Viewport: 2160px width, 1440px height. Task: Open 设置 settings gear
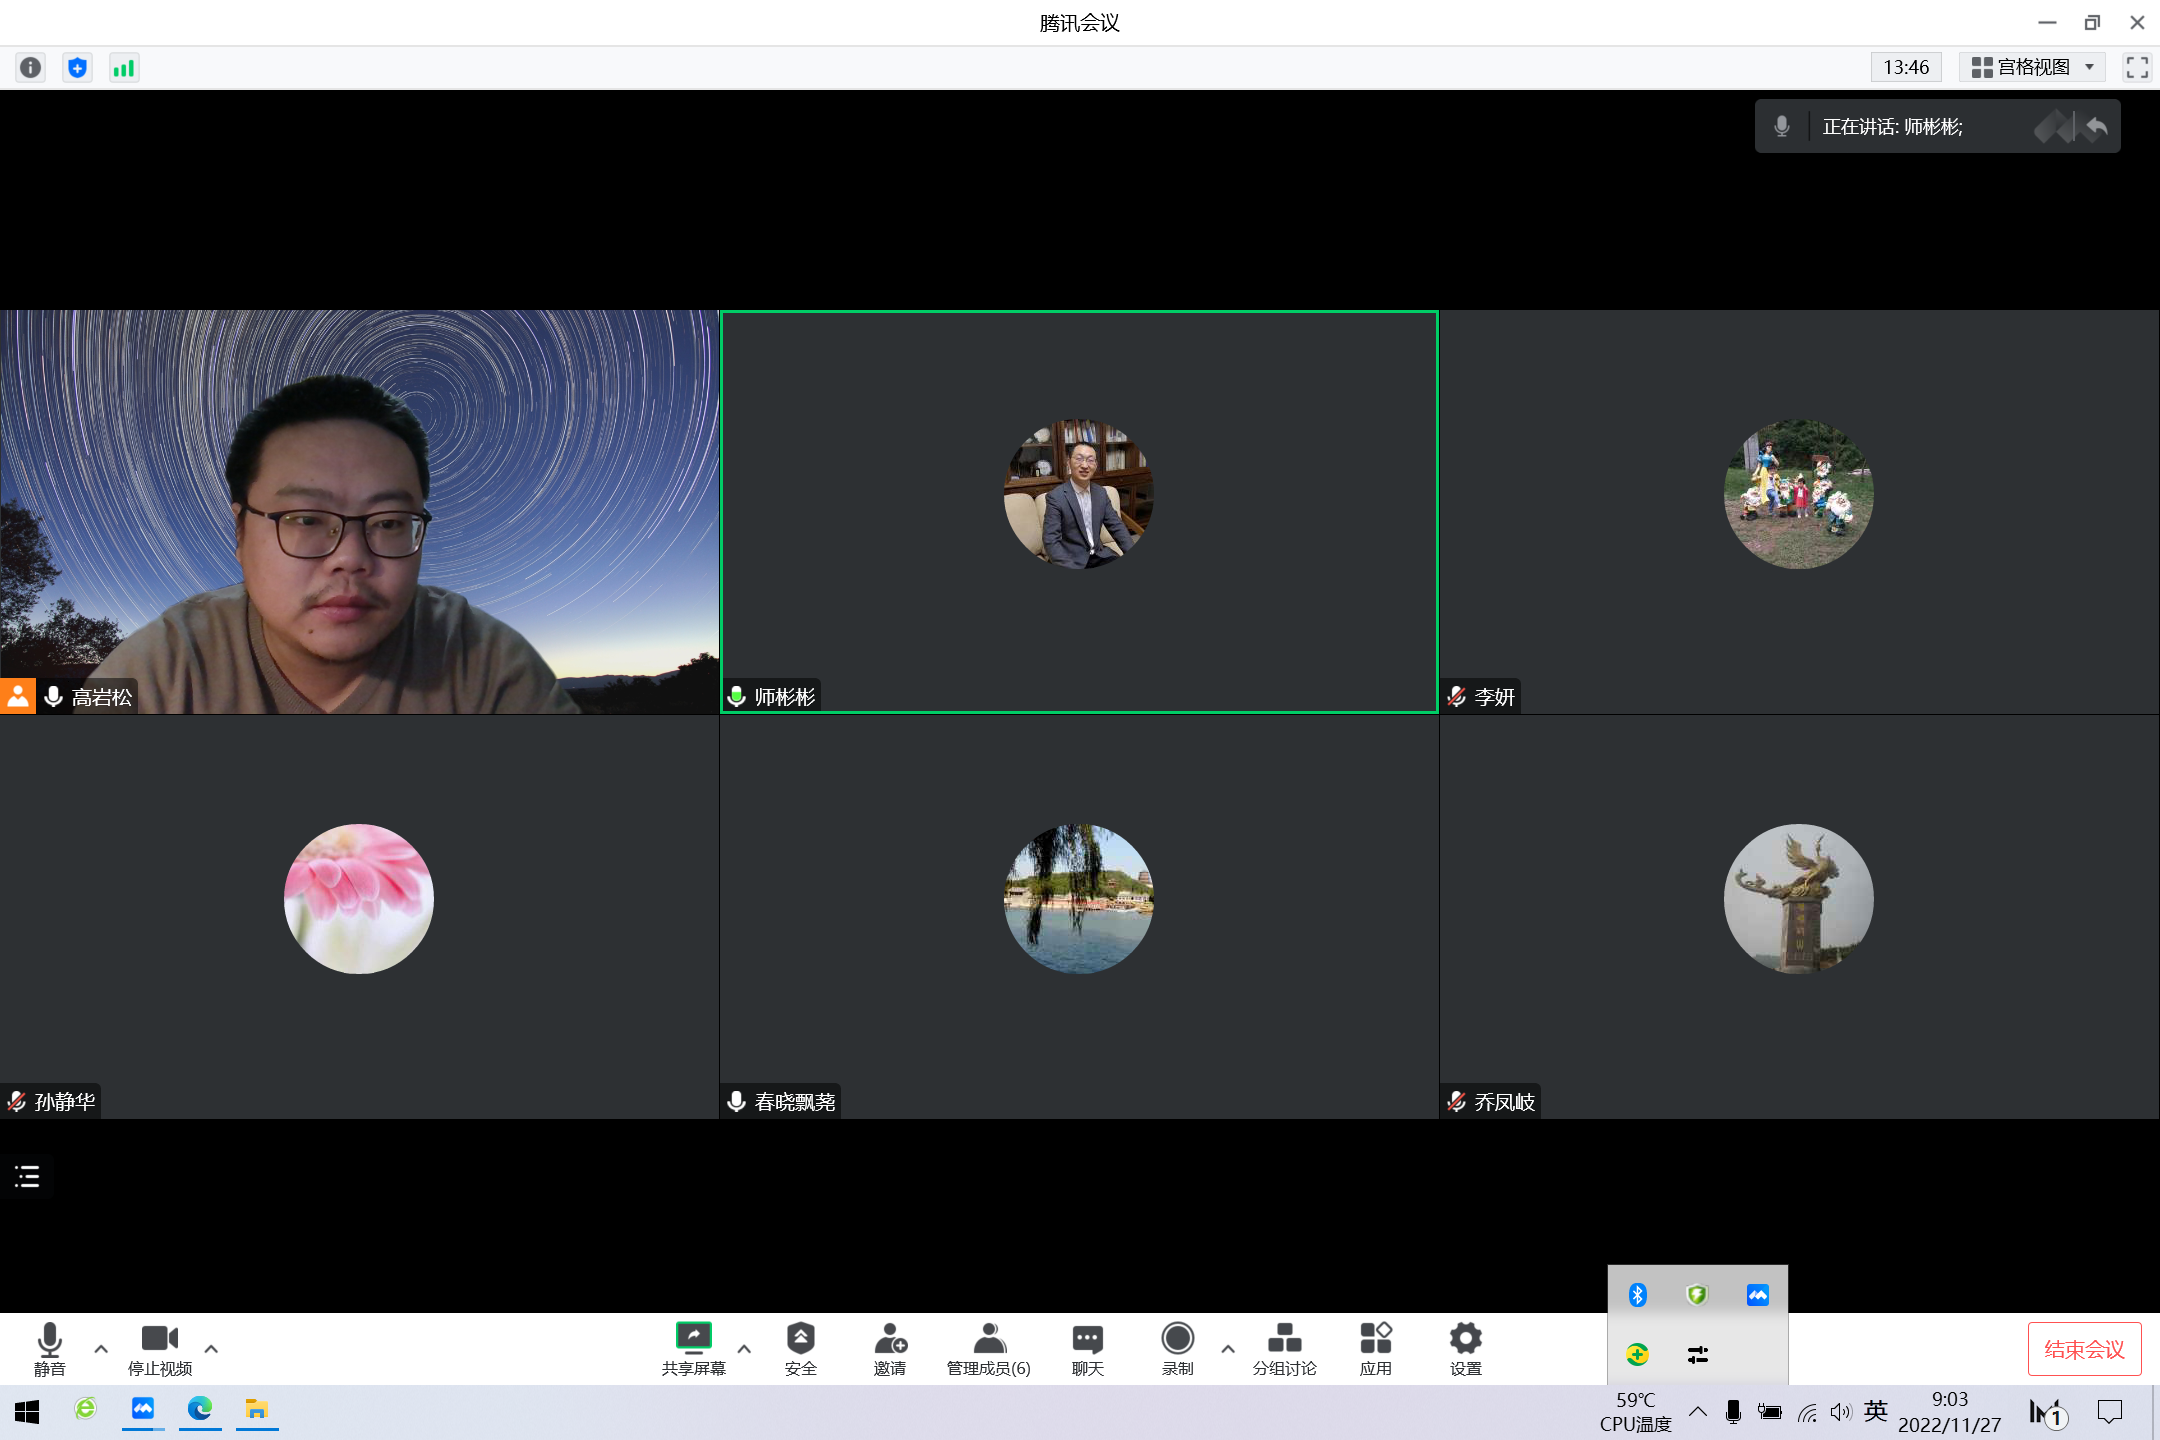[1466, 1348]
